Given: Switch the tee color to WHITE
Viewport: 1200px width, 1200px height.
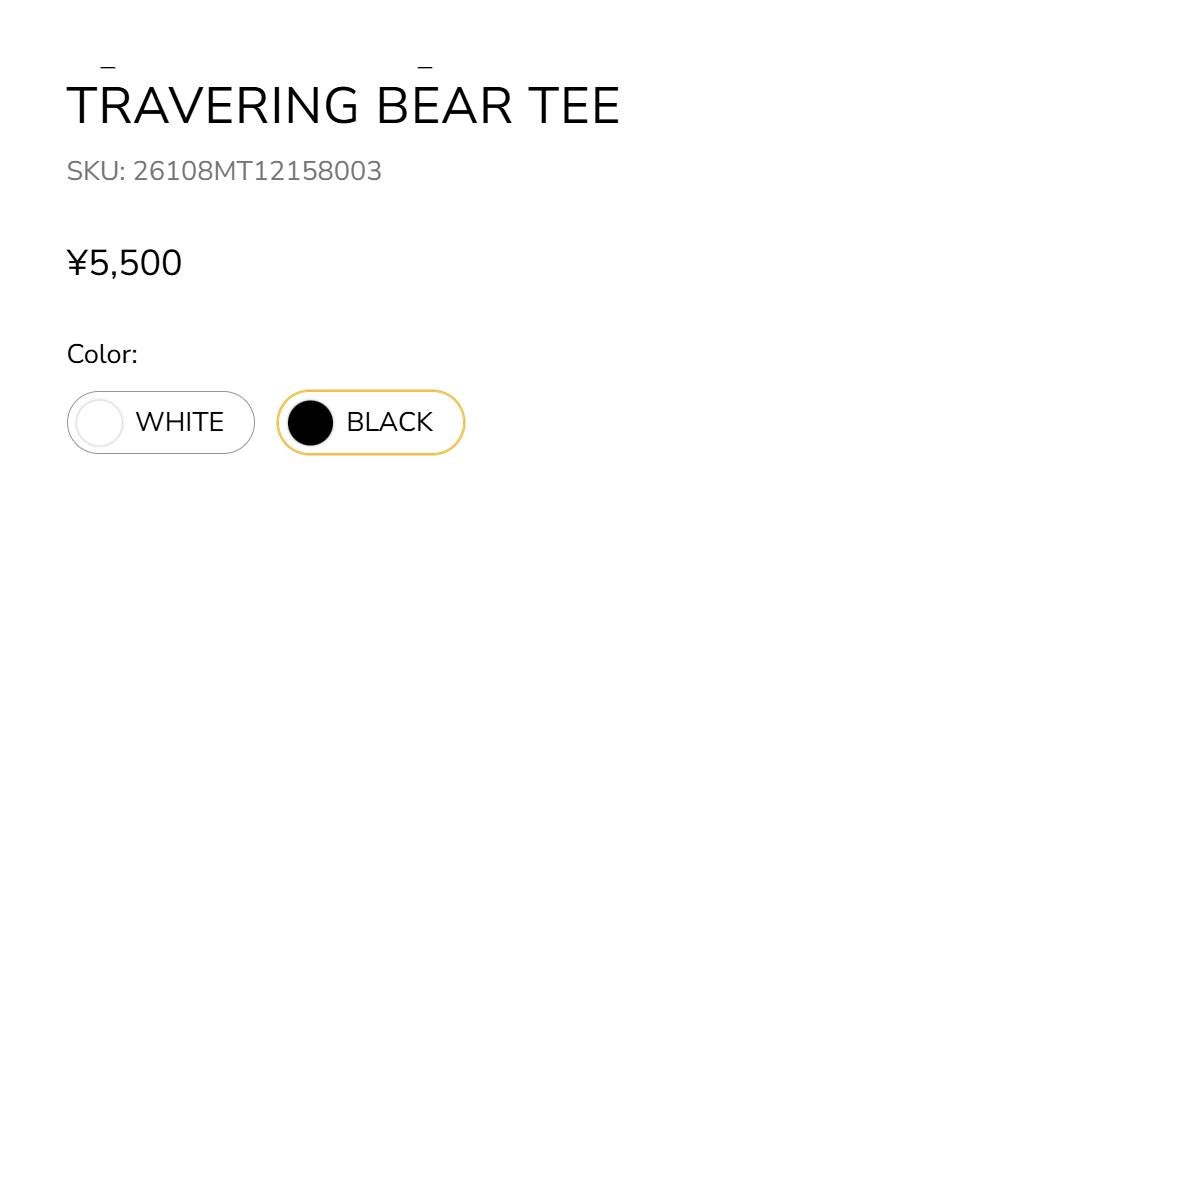Looking at the screenshot, I should pyautogui.click(x=161, y=422).
